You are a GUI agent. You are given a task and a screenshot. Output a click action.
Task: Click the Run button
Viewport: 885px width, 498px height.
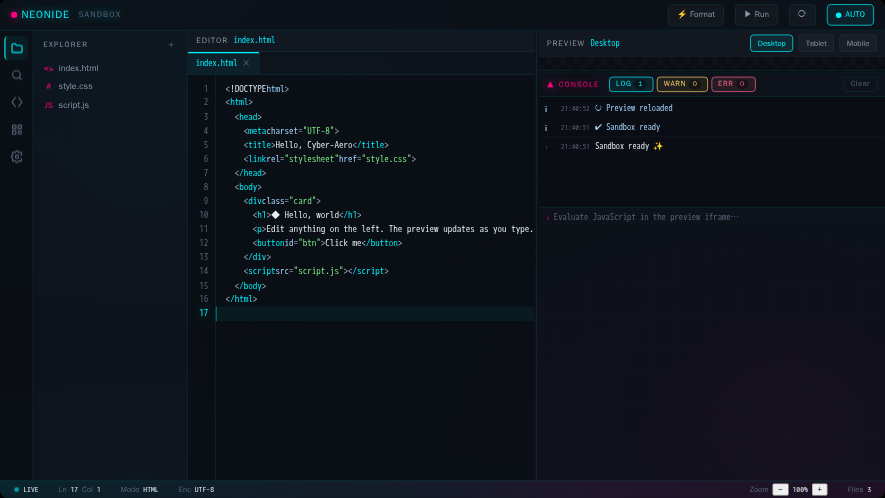756,15
